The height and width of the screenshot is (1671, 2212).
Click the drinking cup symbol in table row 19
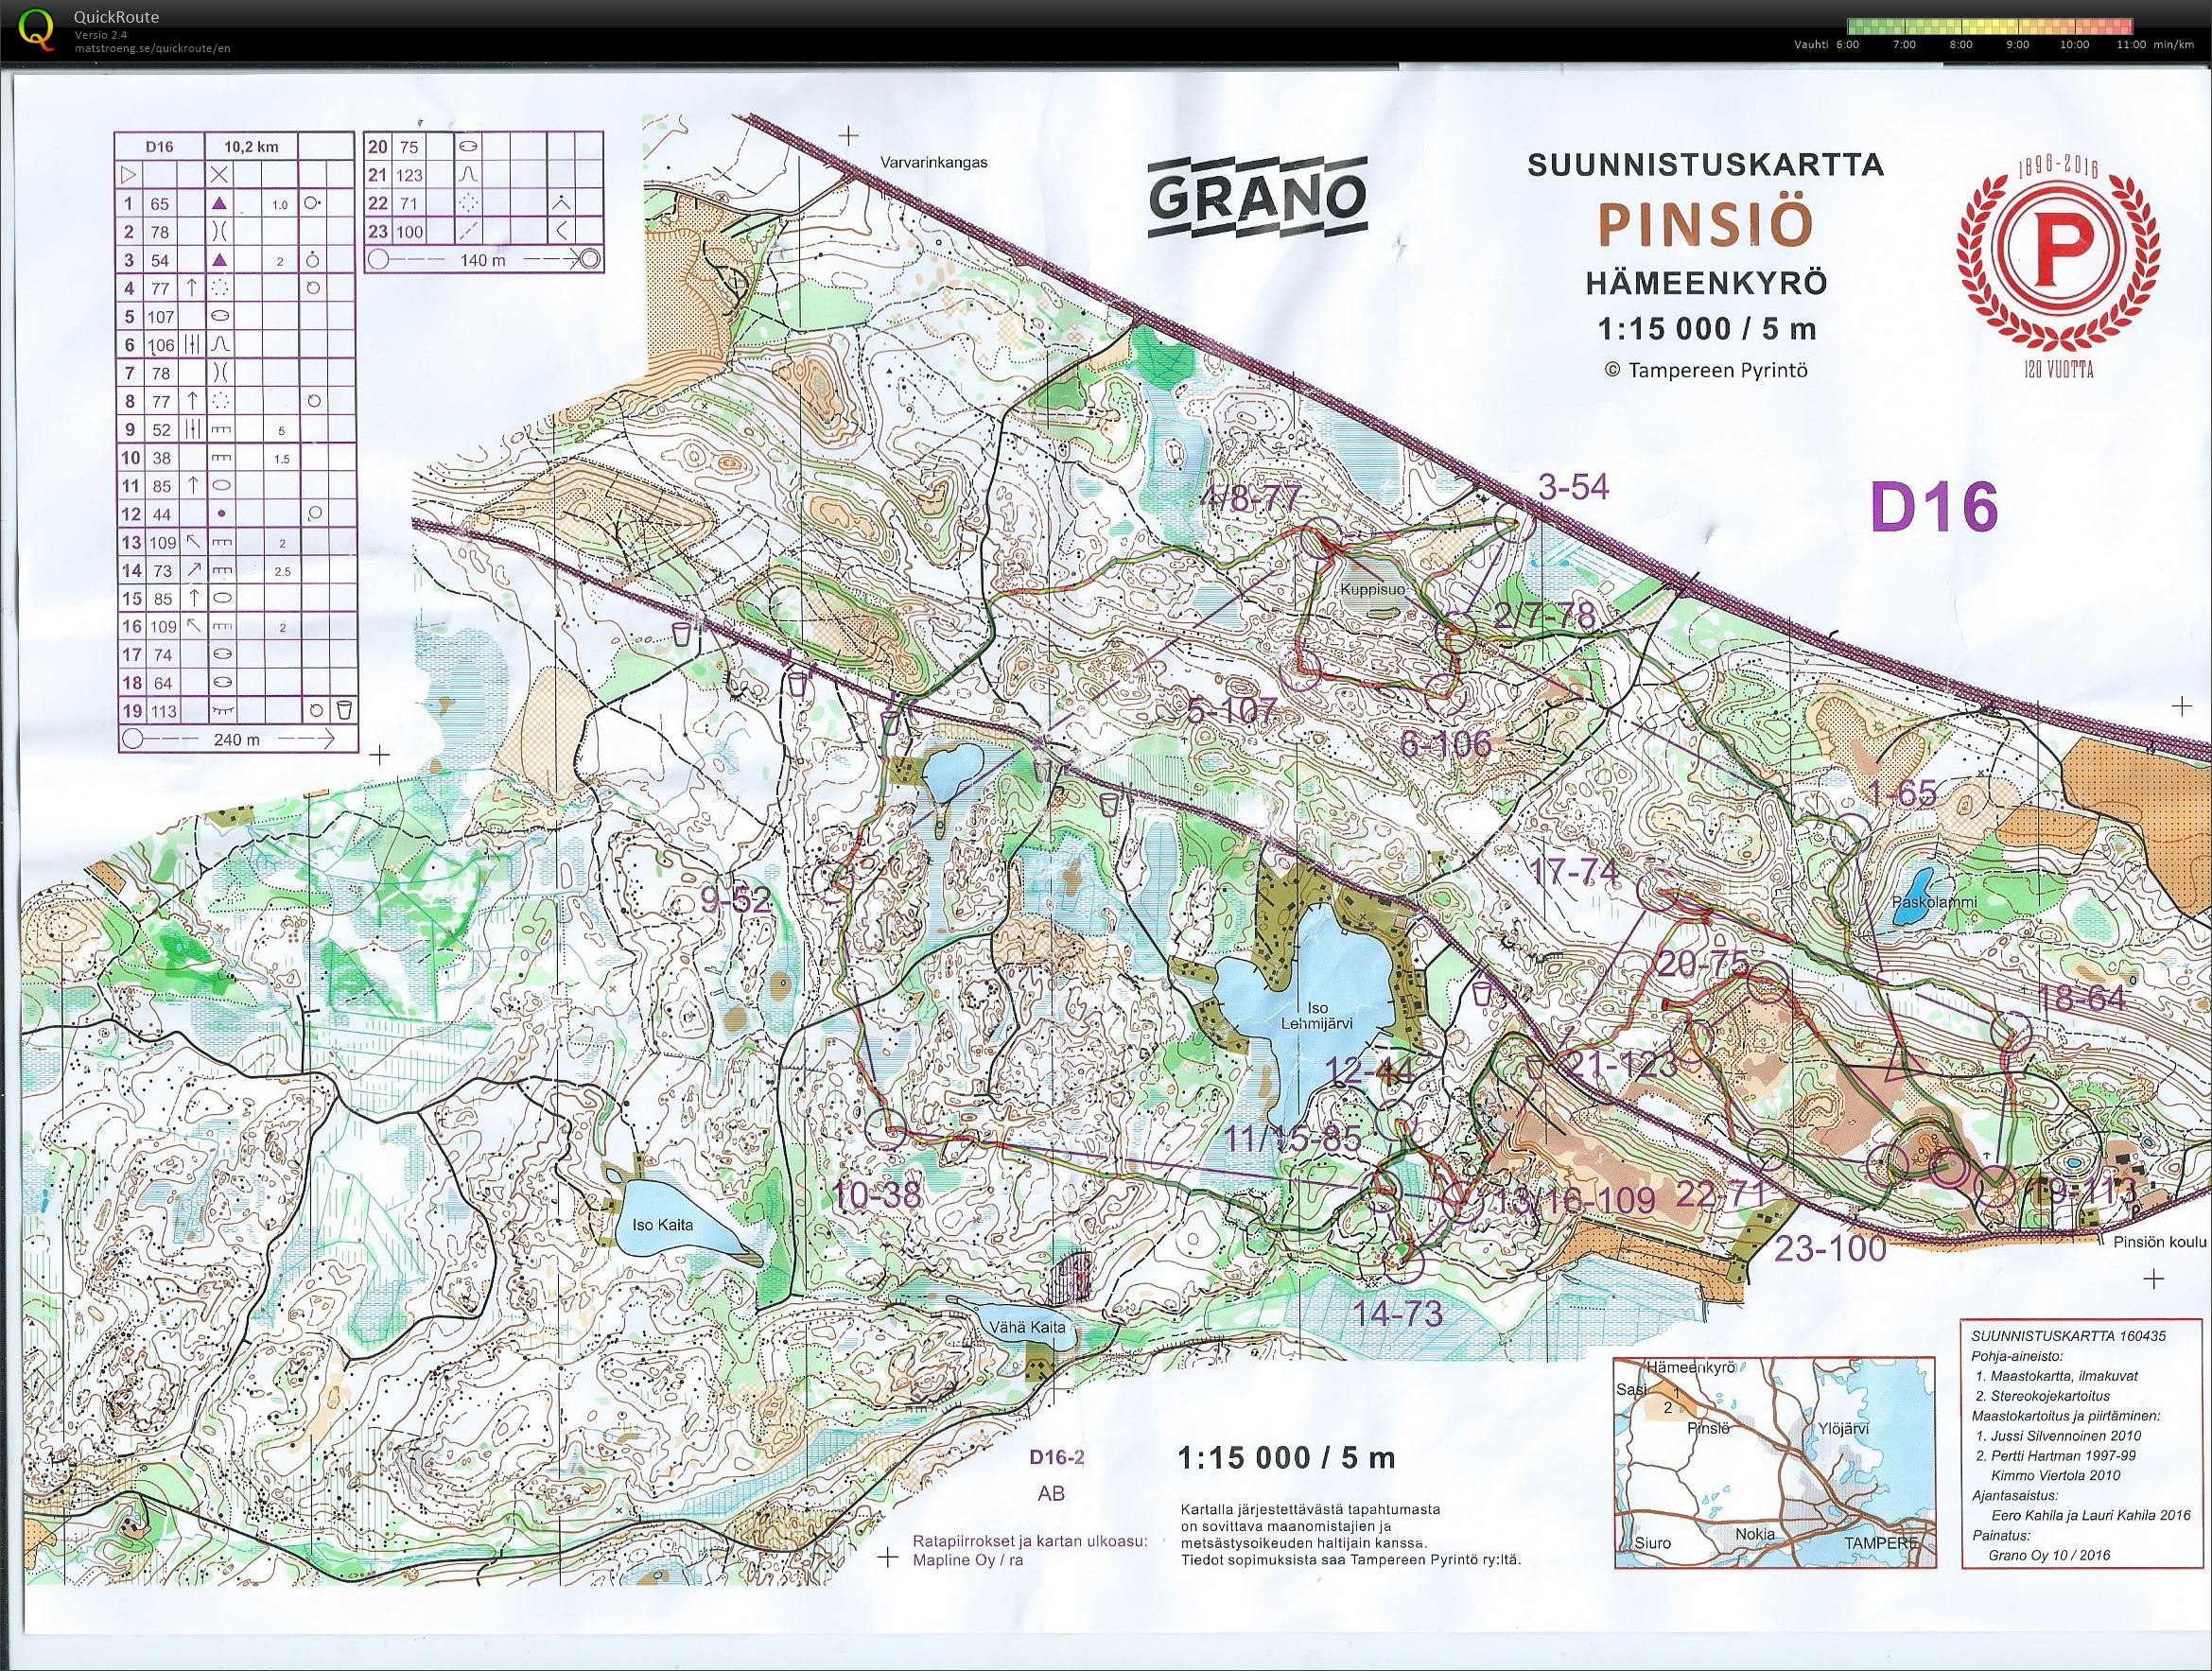pos(343,710)
